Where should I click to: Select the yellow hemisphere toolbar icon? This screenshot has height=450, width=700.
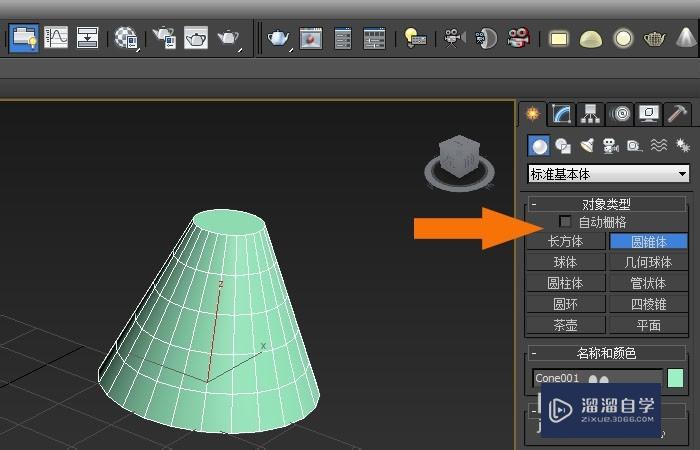590,39
